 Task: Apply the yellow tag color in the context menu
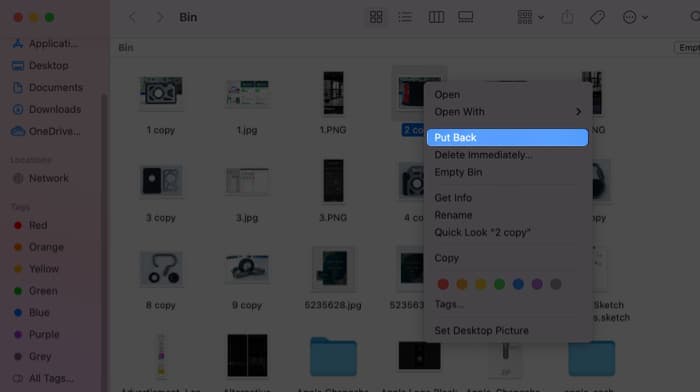(x=481, y=284)
